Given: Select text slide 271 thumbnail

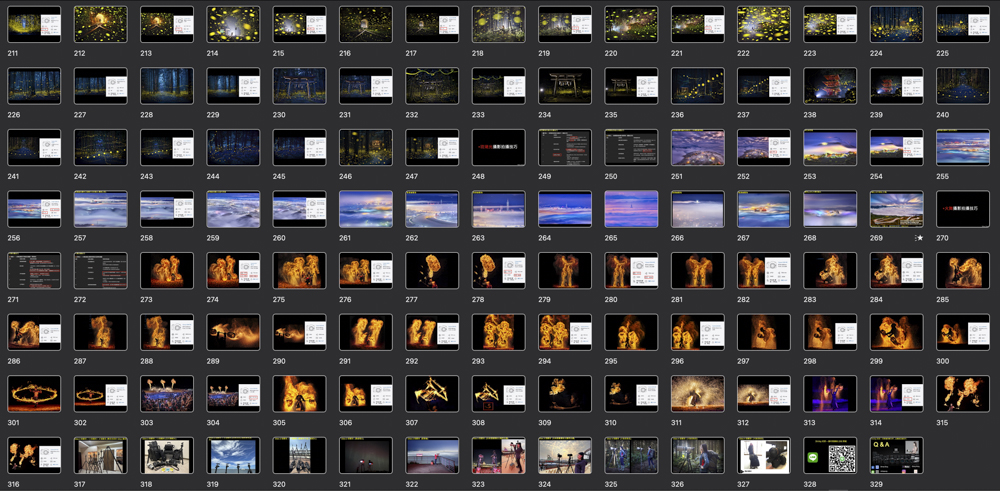Looking at the screenshot, I should pos(34,271).
